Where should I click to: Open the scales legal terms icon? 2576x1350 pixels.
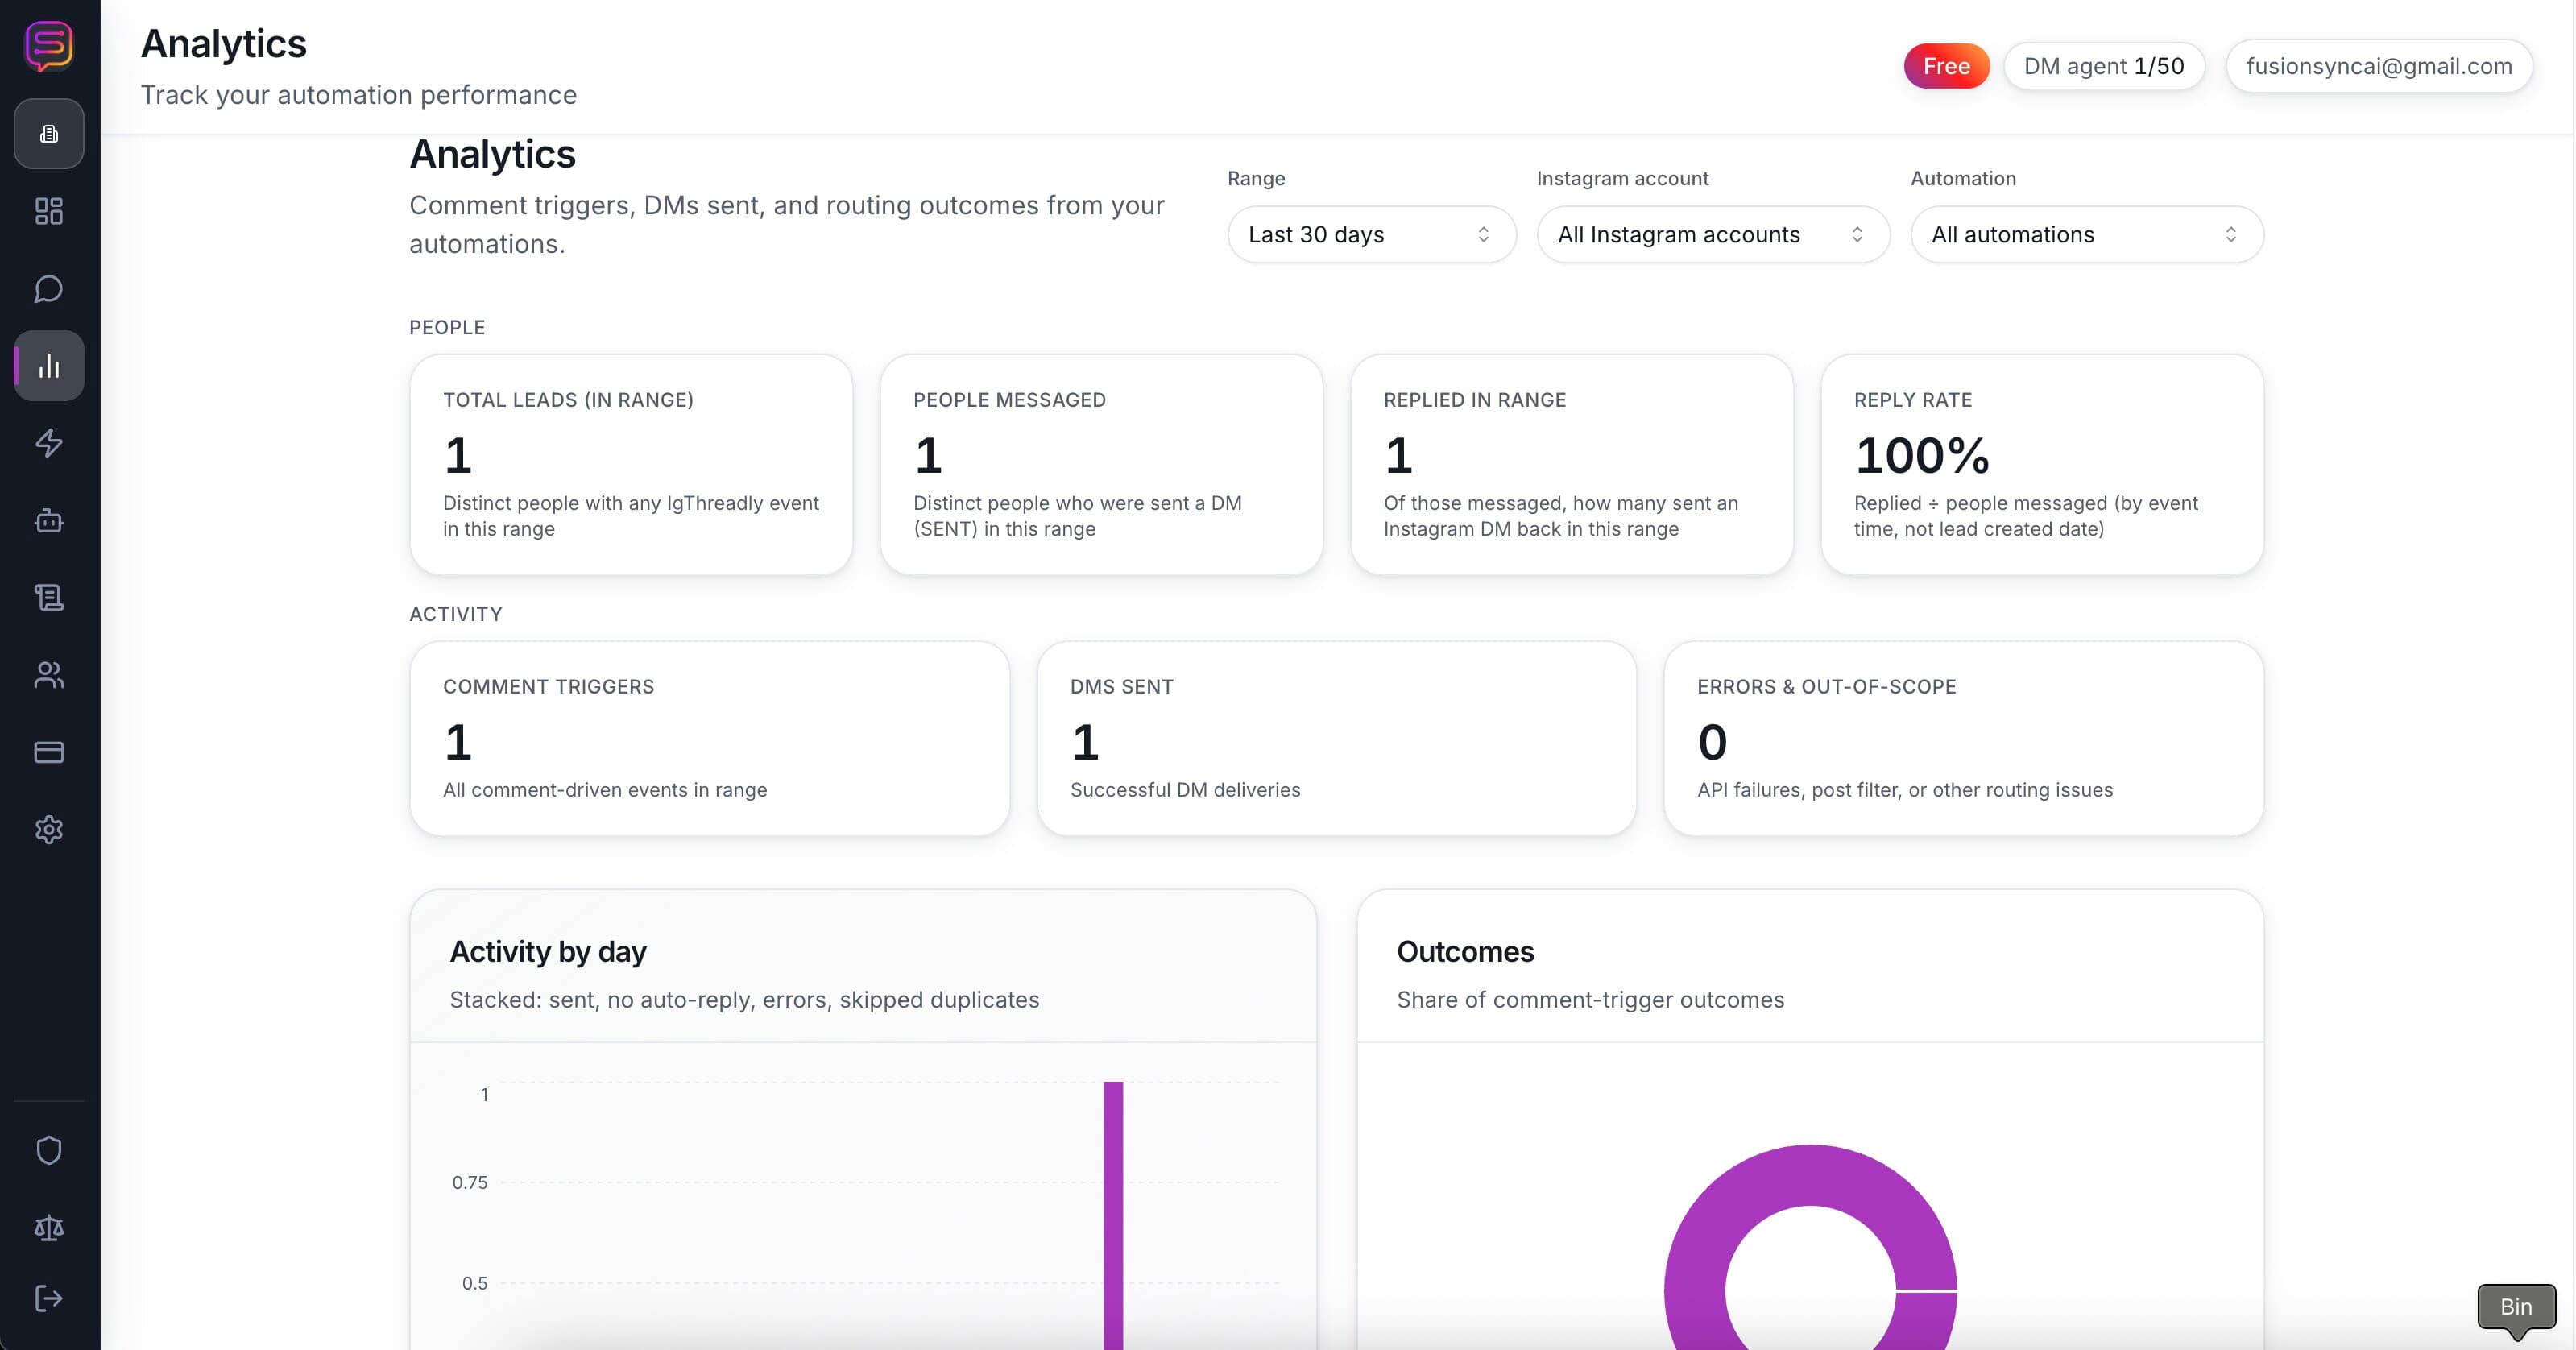pyautogui.click(x=49, y=1228)
